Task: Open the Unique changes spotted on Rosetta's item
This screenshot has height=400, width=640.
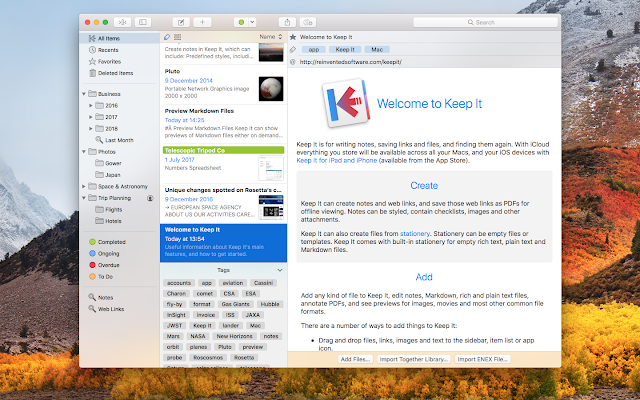Action: pyautogui.click(x=223, y=203)
